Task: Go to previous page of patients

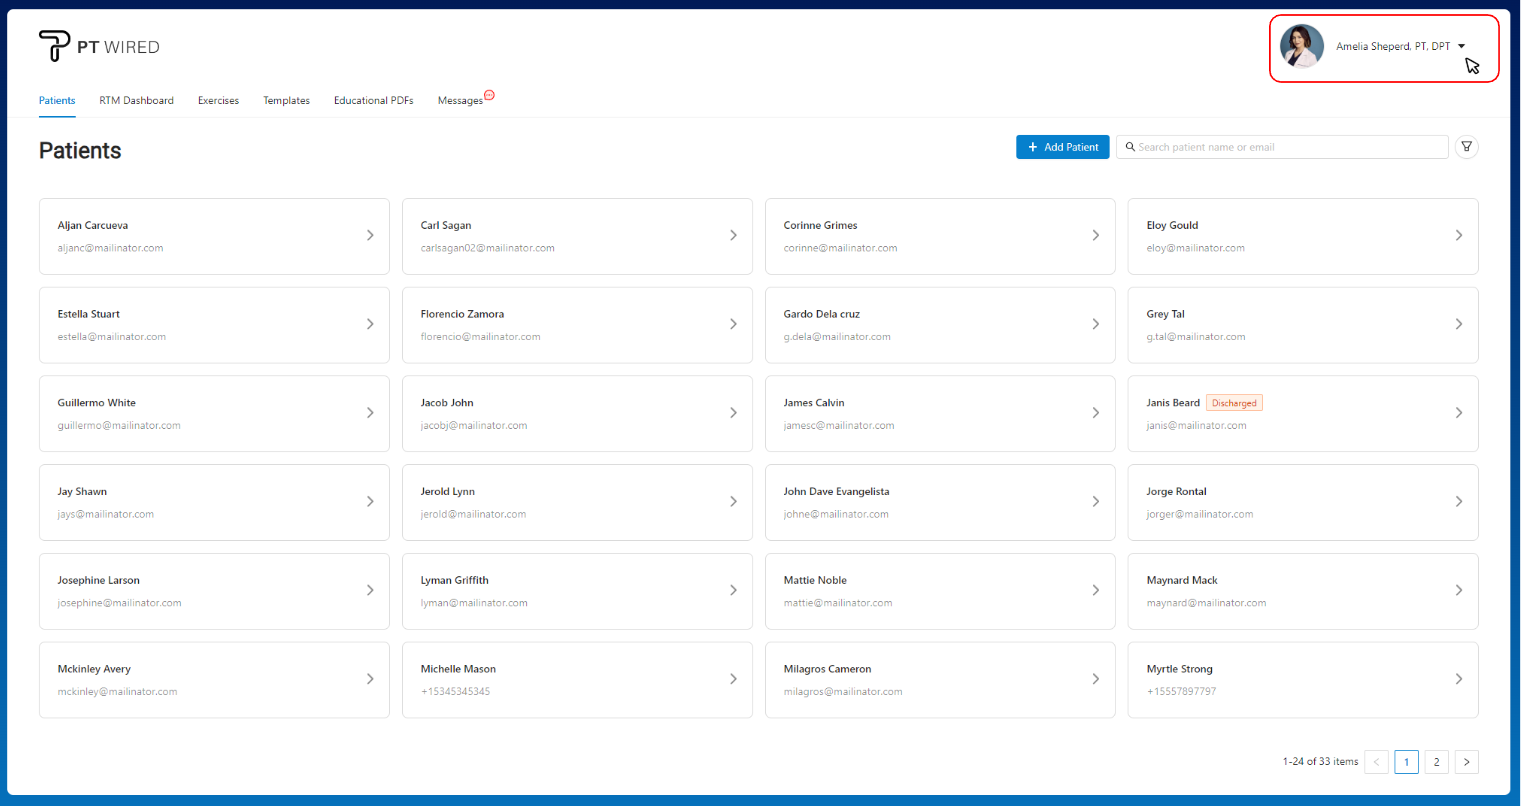Action: [1376, 762]
